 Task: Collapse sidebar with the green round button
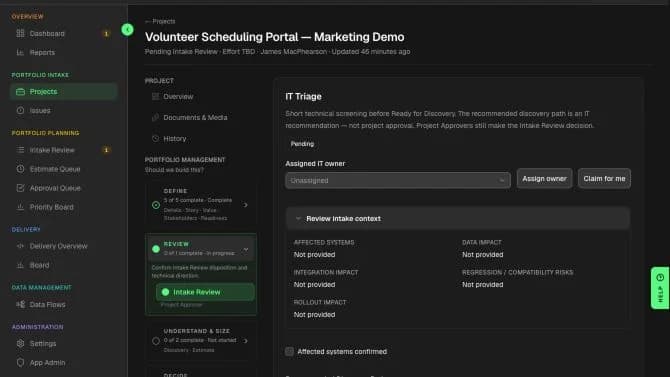pyautogui.click(x=127, y=29)
